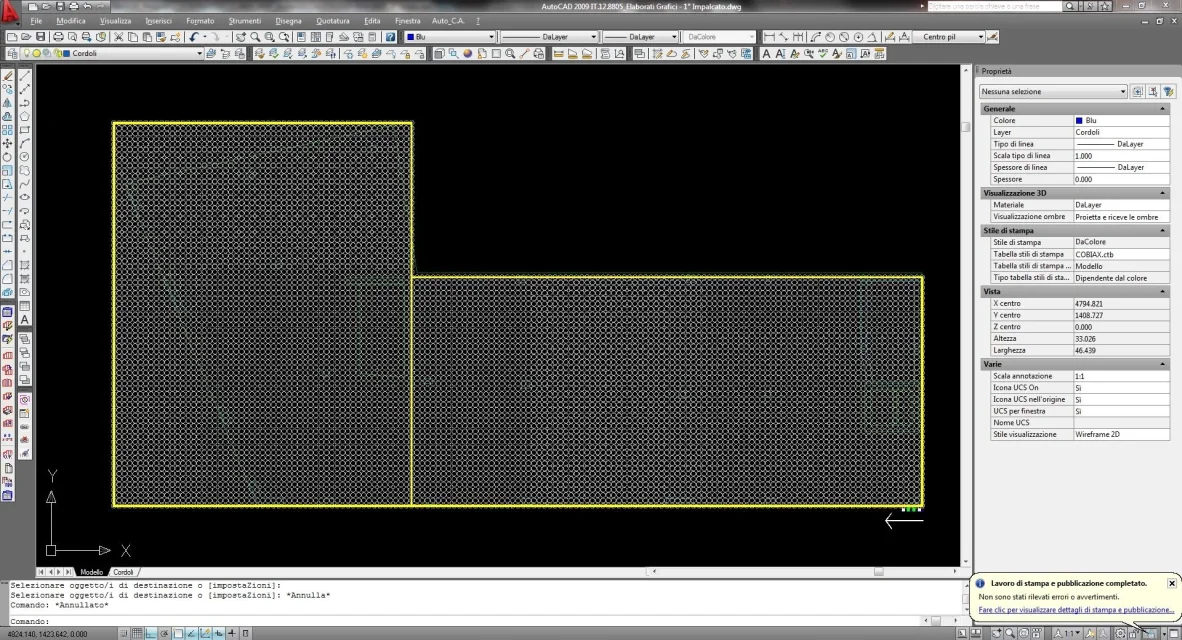
Task: Click the Radius dimension icon
Action: [829, 36]
